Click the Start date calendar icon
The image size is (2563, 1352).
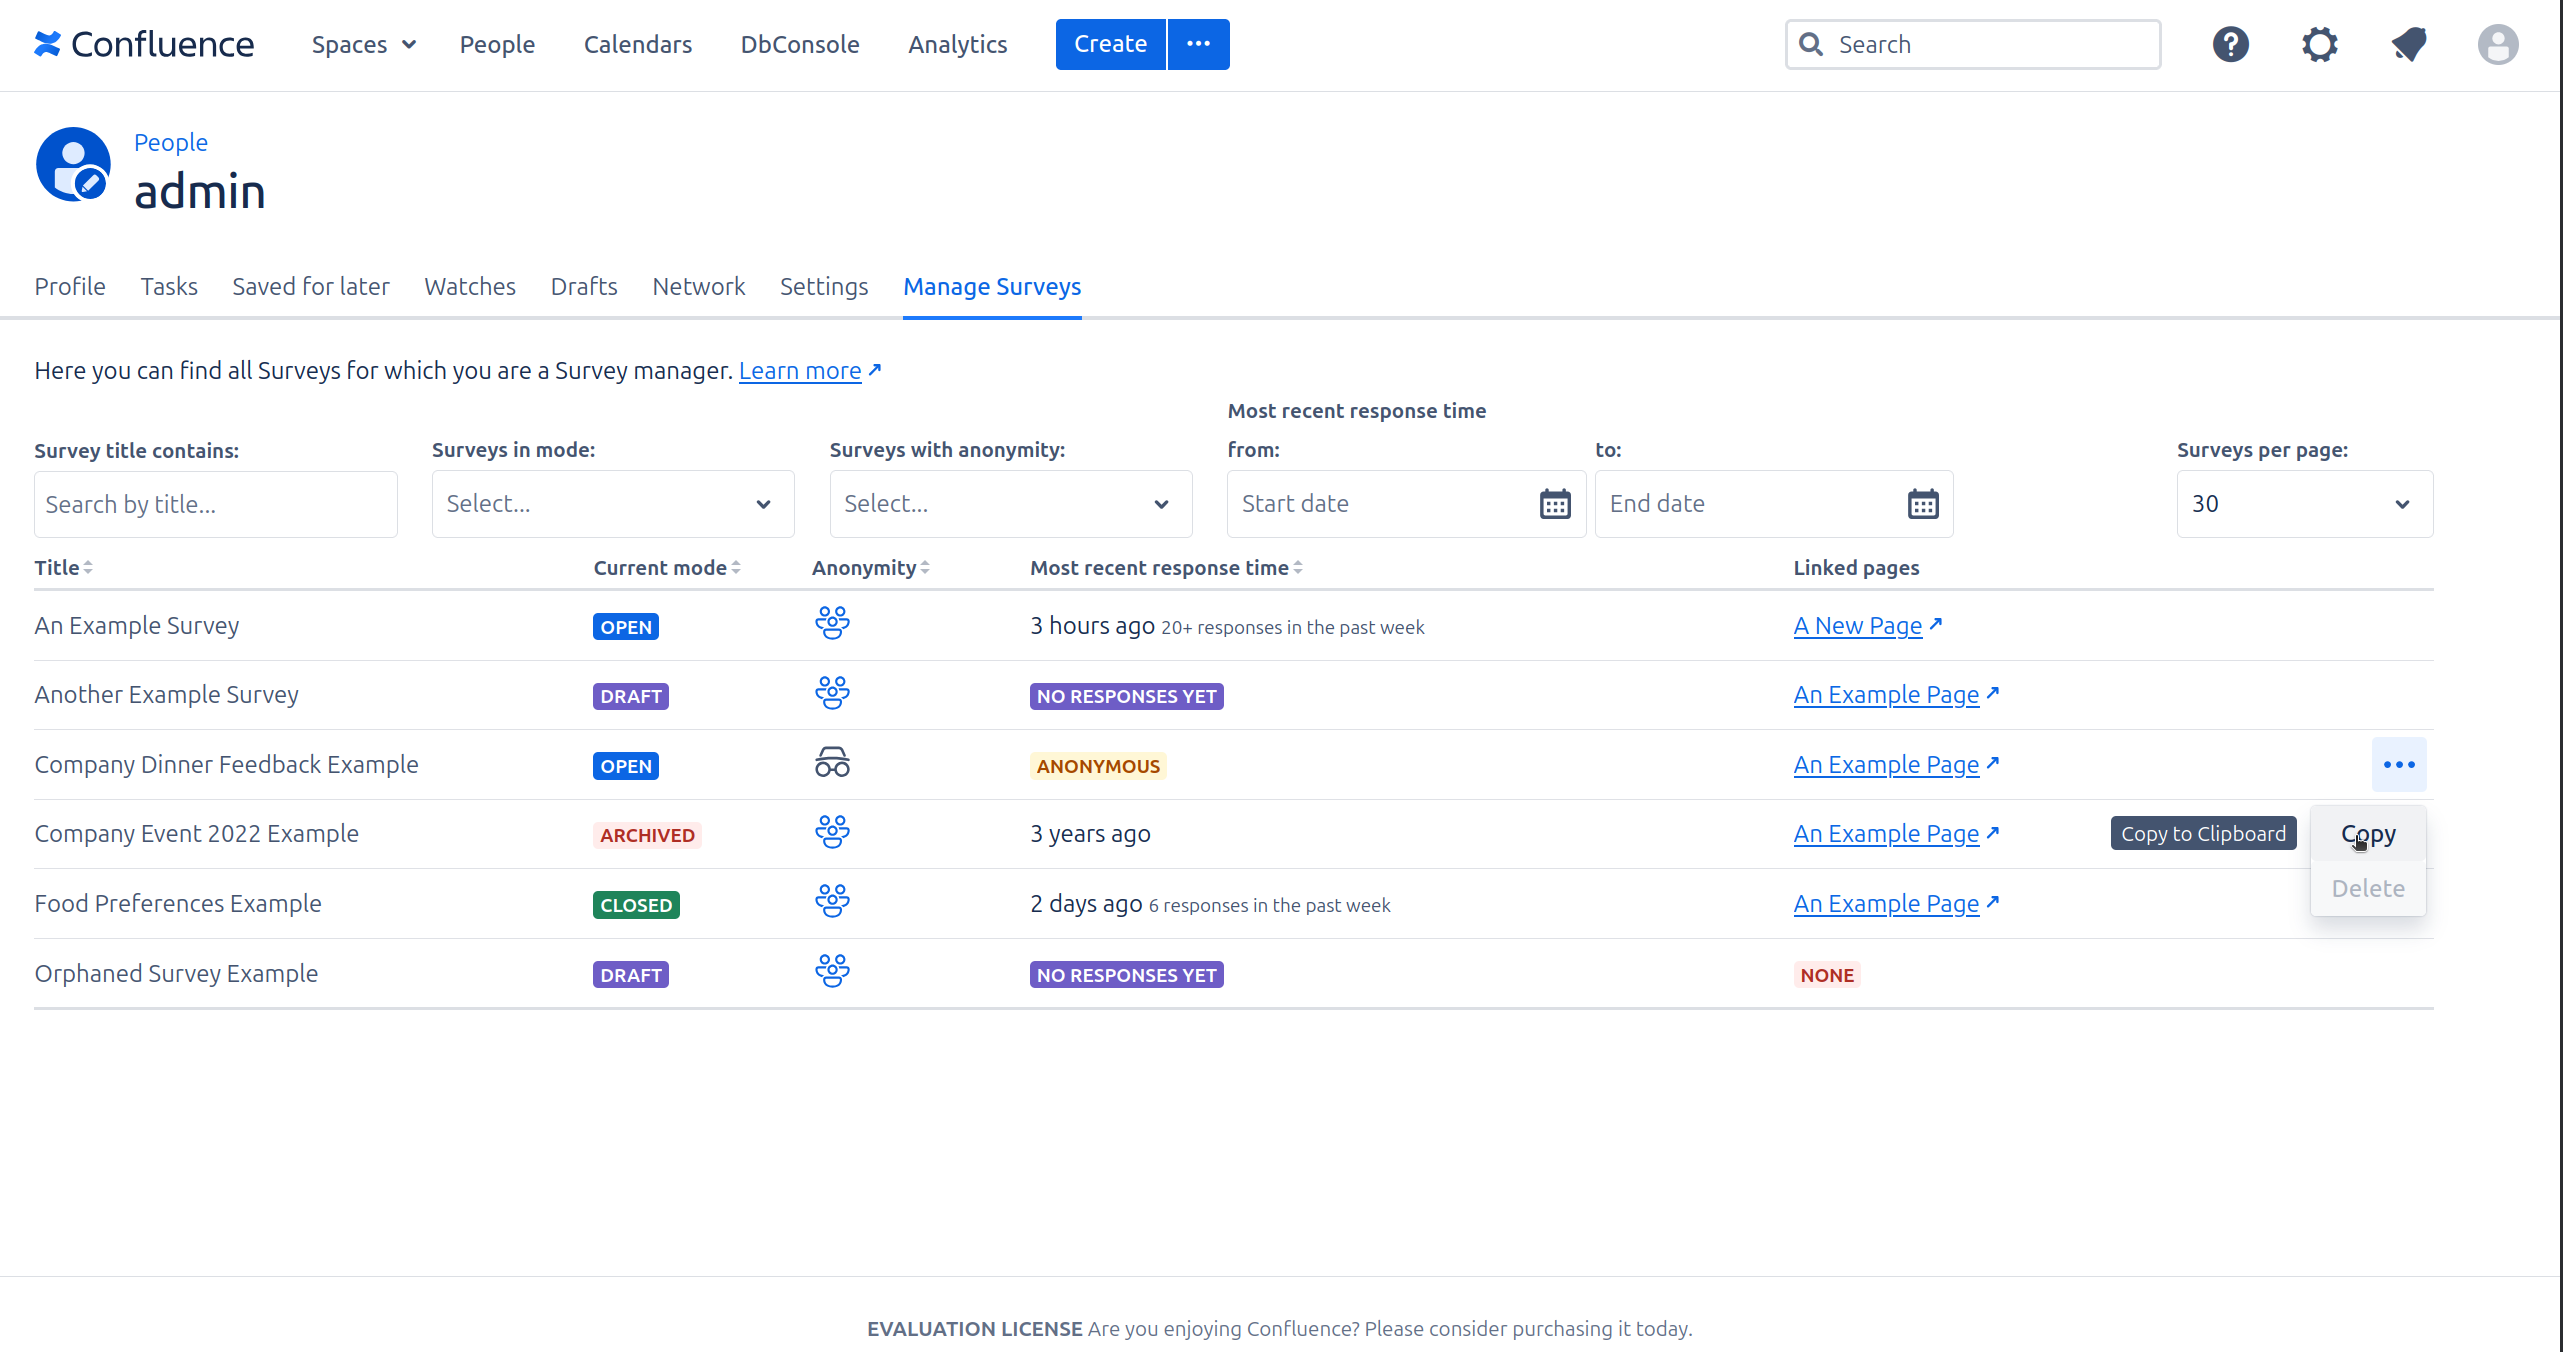coord(1554,504)
